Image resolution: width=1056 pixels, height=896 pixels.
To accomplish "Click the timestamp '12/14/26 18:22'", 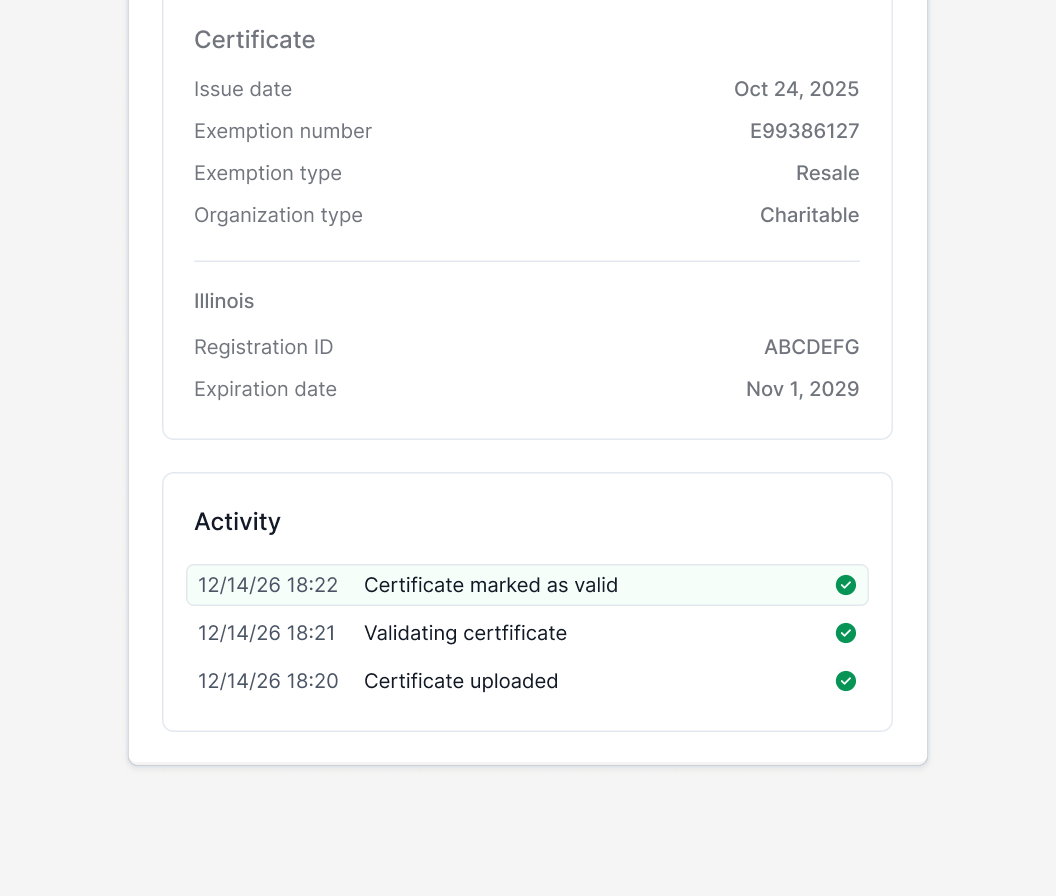I will [x=267, y=585].
